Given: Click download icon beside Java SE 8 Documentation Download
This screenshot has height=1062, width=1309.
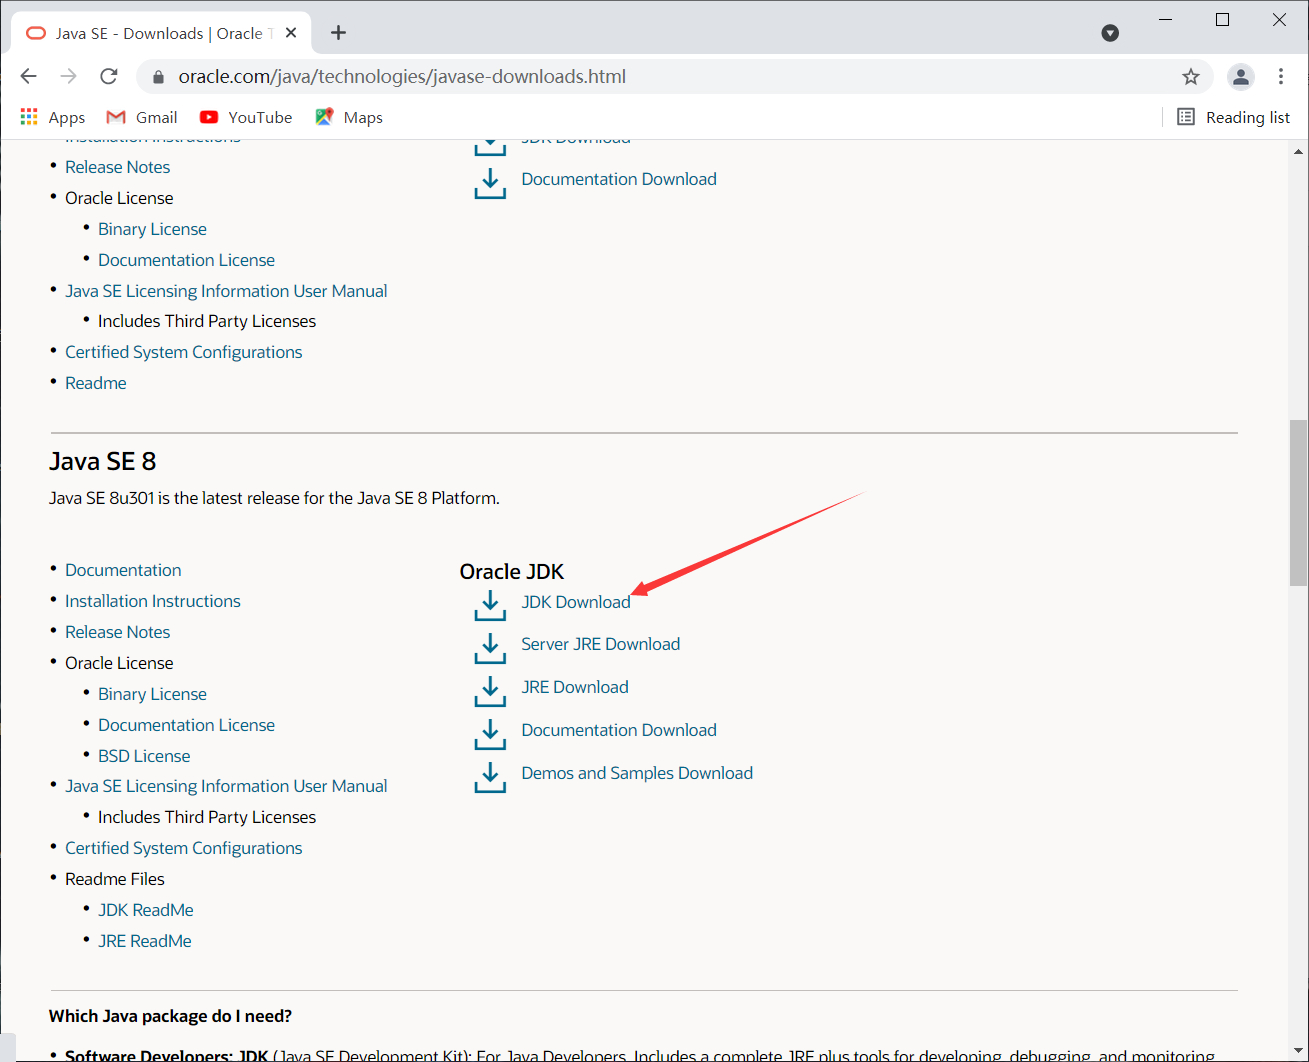Looking at the screenshot, I should pos(490,735).
